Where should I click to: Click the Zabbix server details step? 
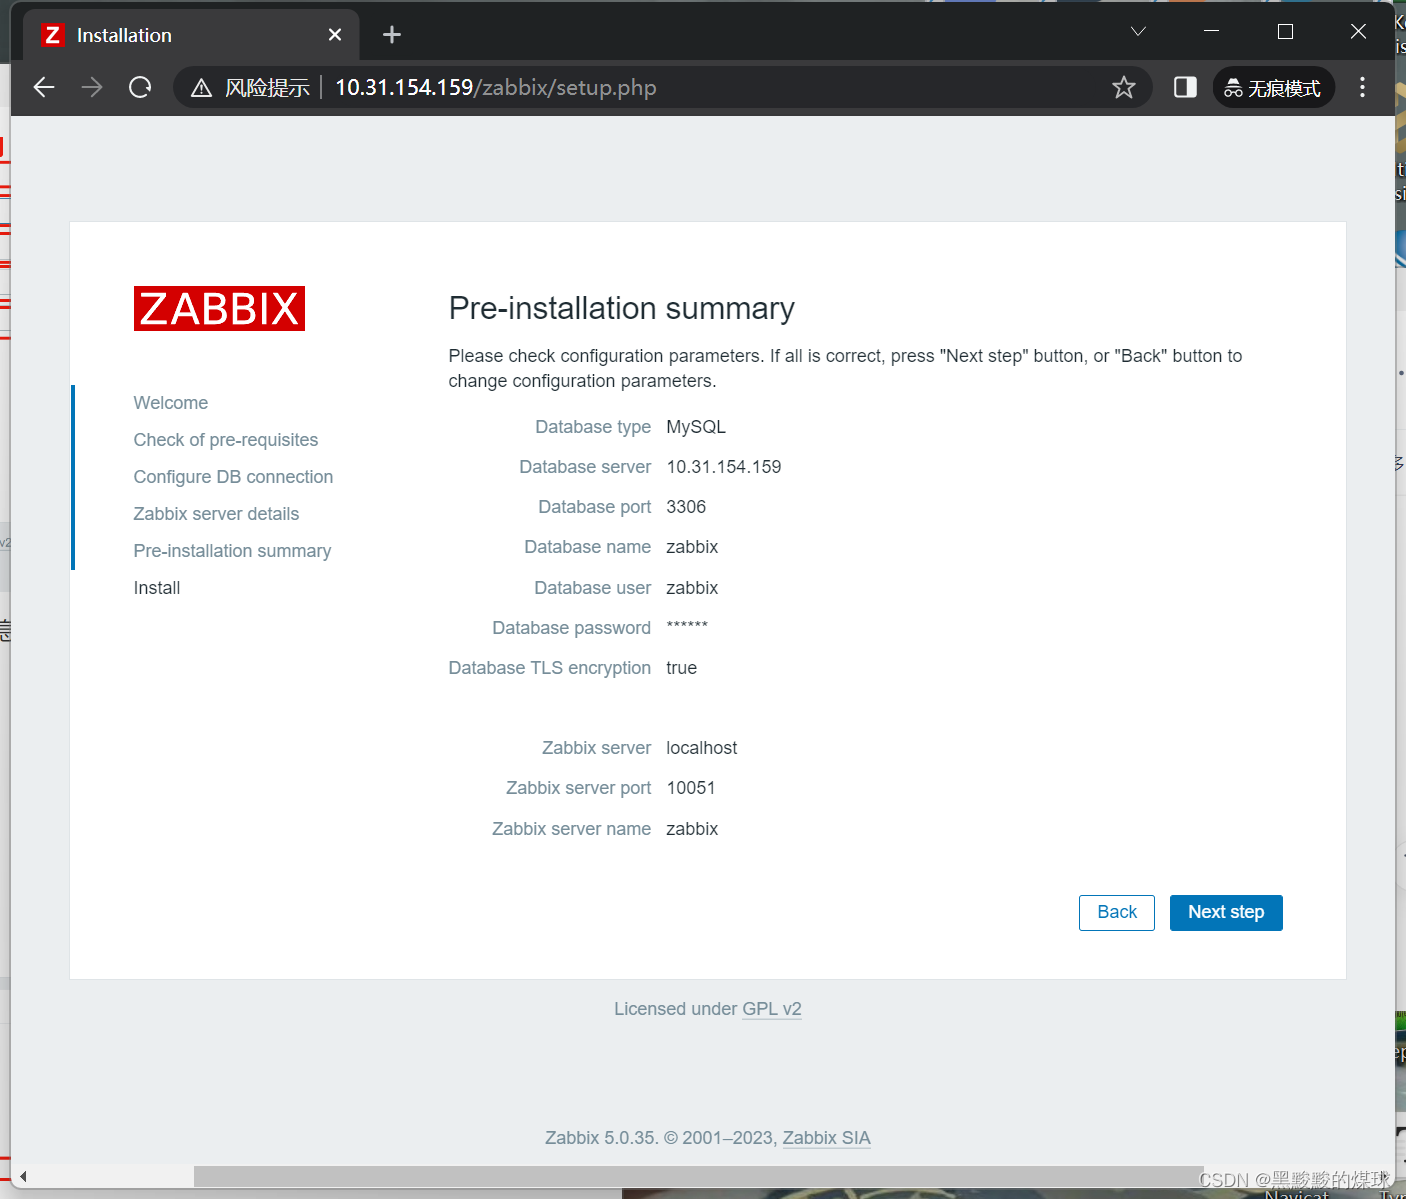[x=216, y=513]
